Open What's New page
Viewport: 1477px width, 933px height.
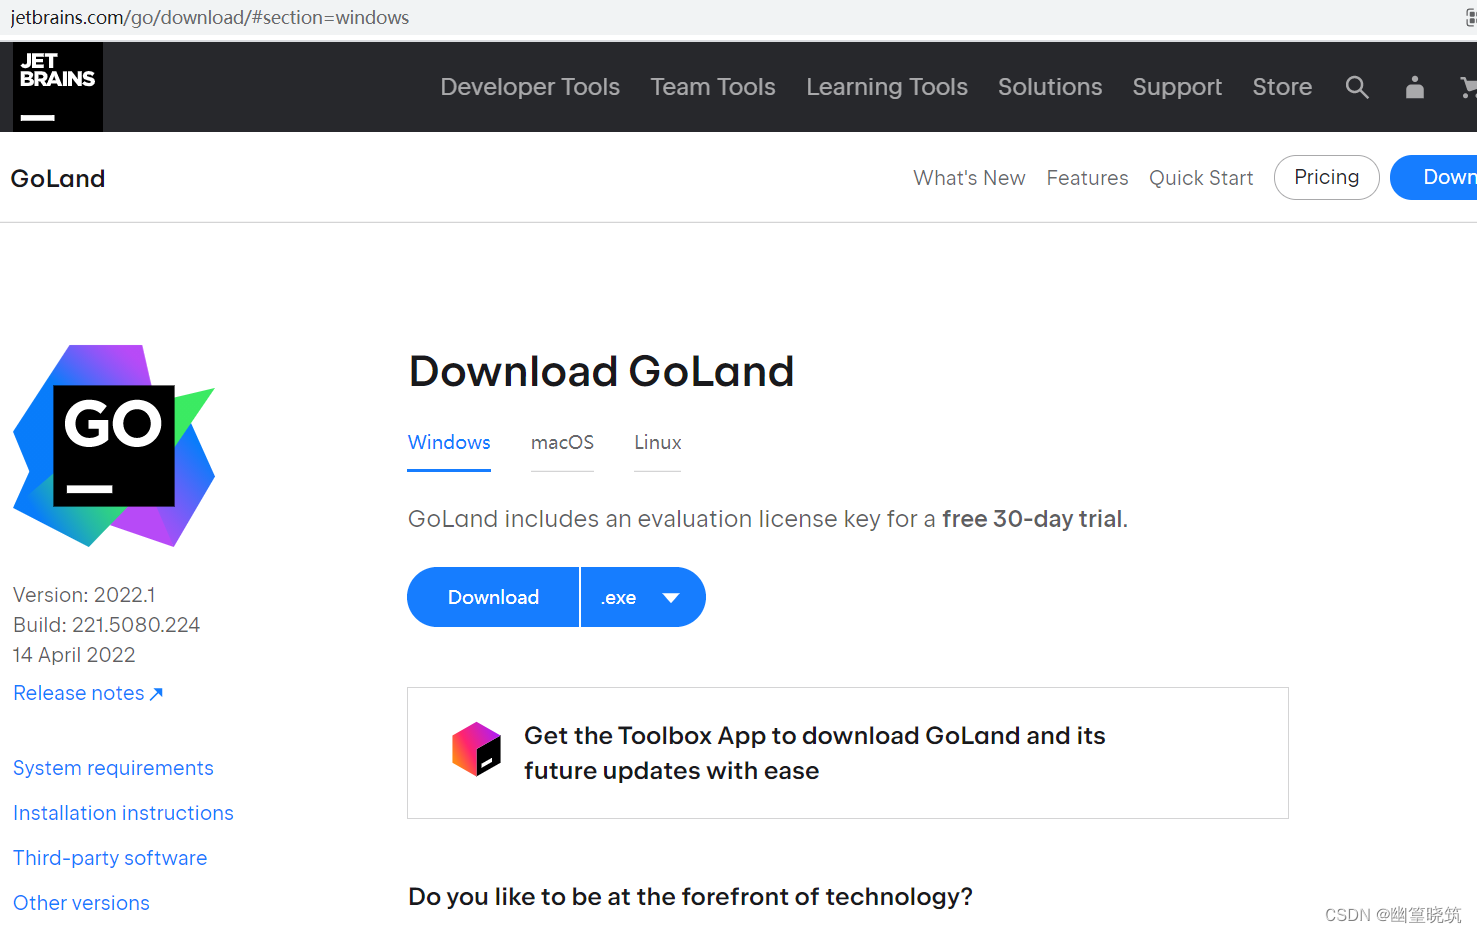tap(969, 178)
